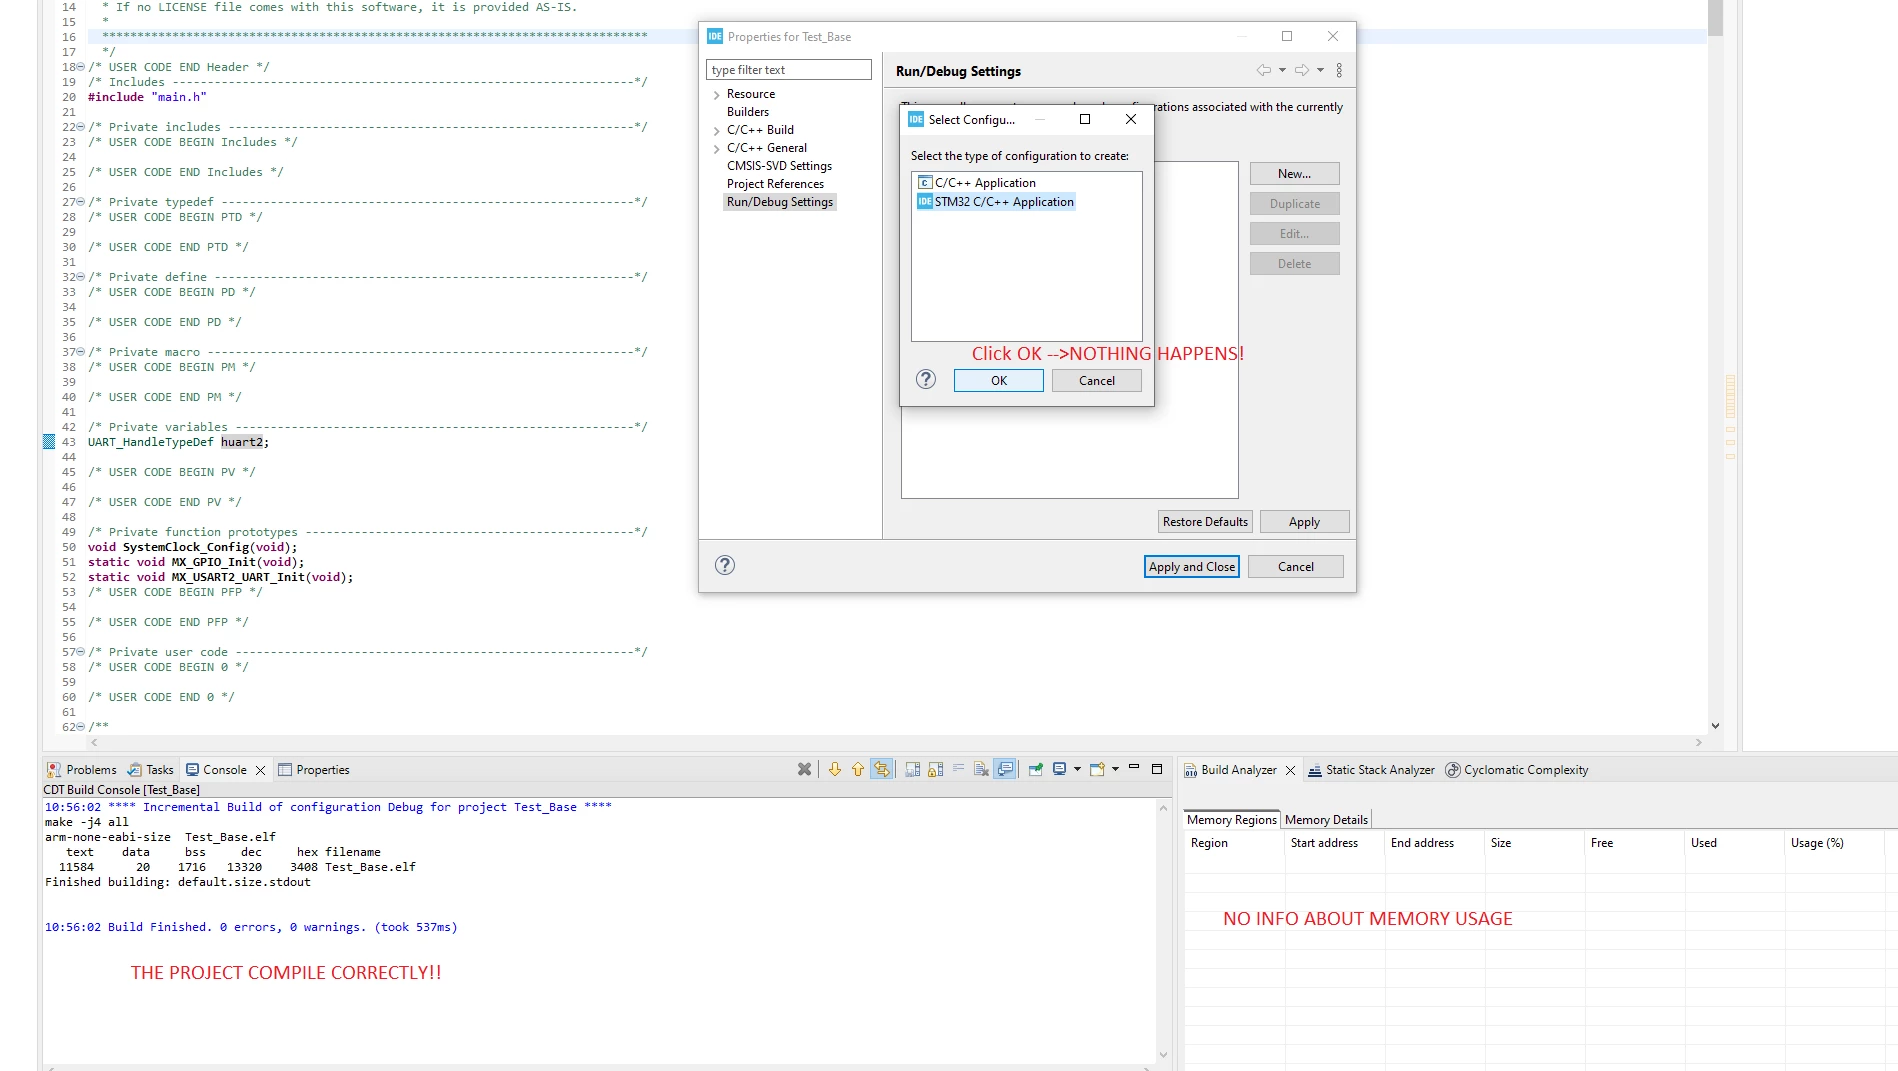Expand the C/C++ General tree node
The width and height of the screenshot is (1898, 1071).
(716, 149)
